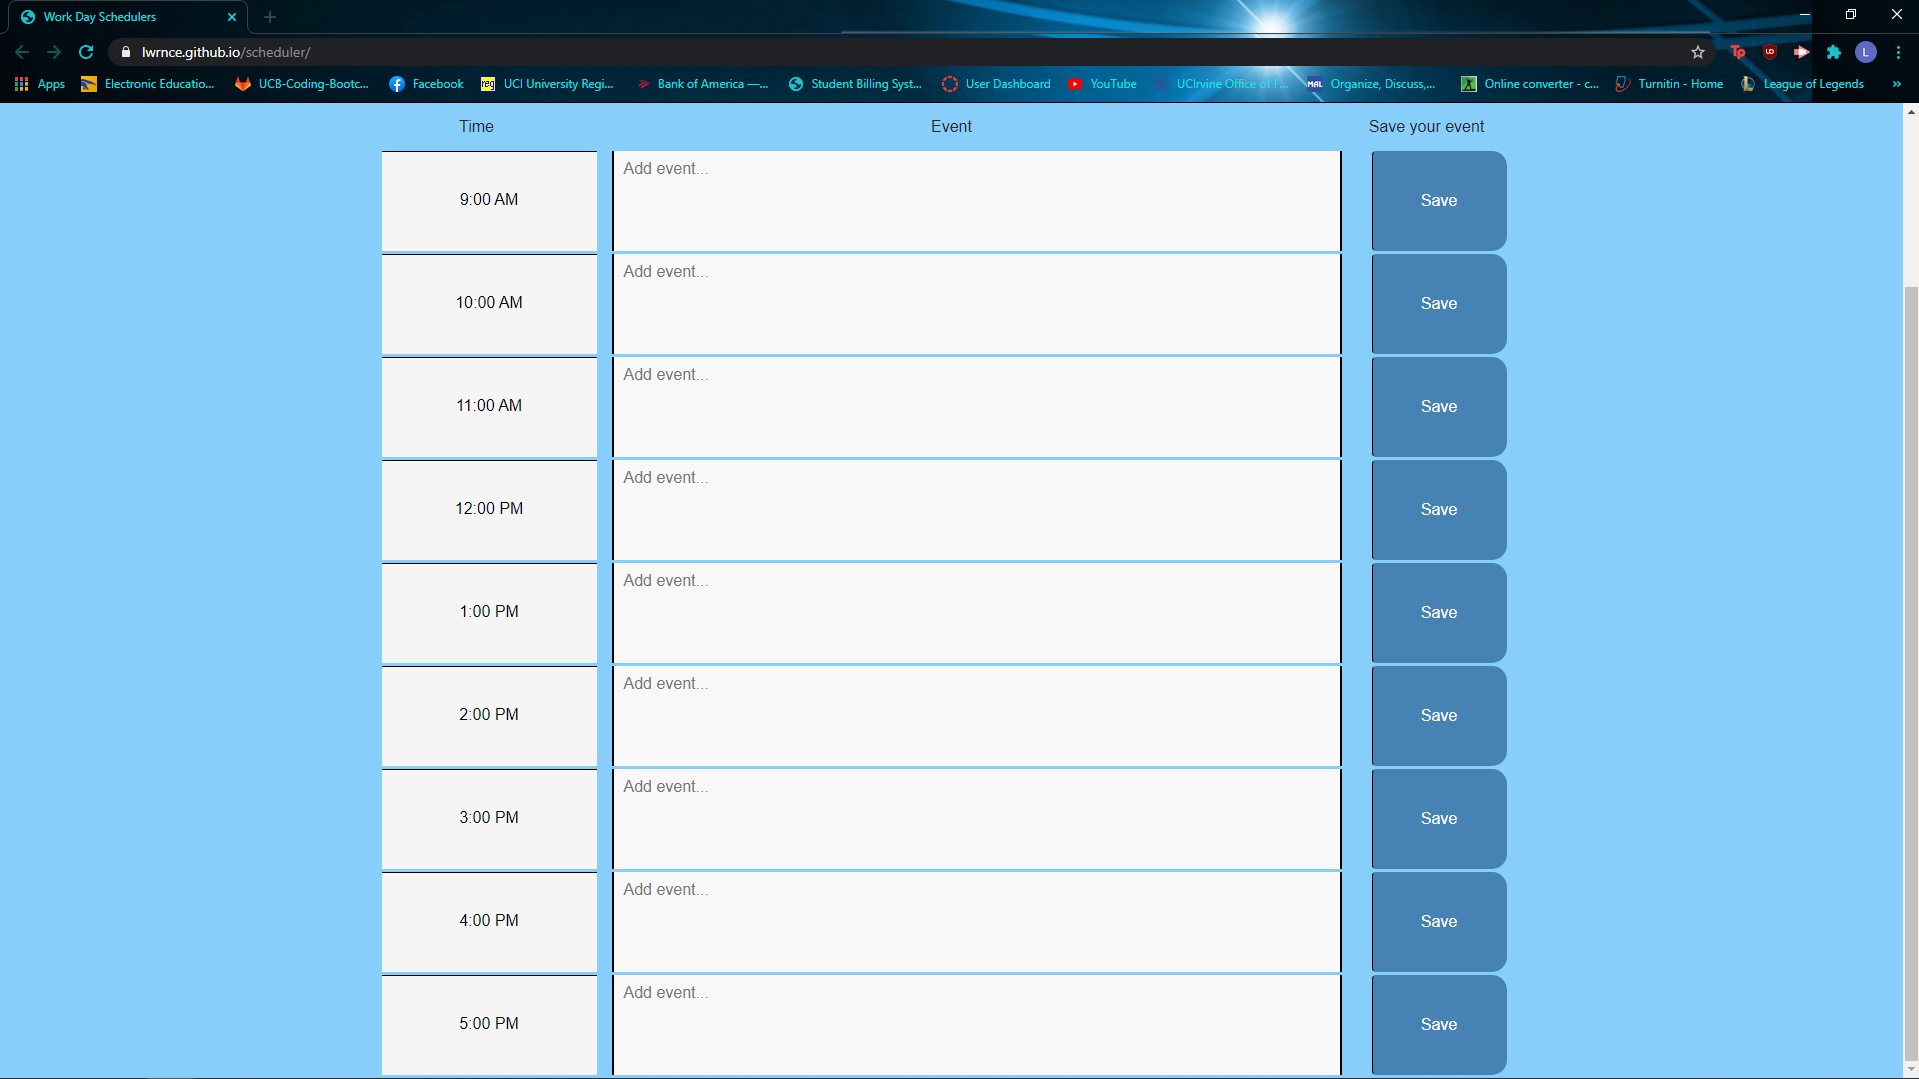Click the address bar URL
1919x1079 pixels.
pyautogui.click(x=226, y=52)
